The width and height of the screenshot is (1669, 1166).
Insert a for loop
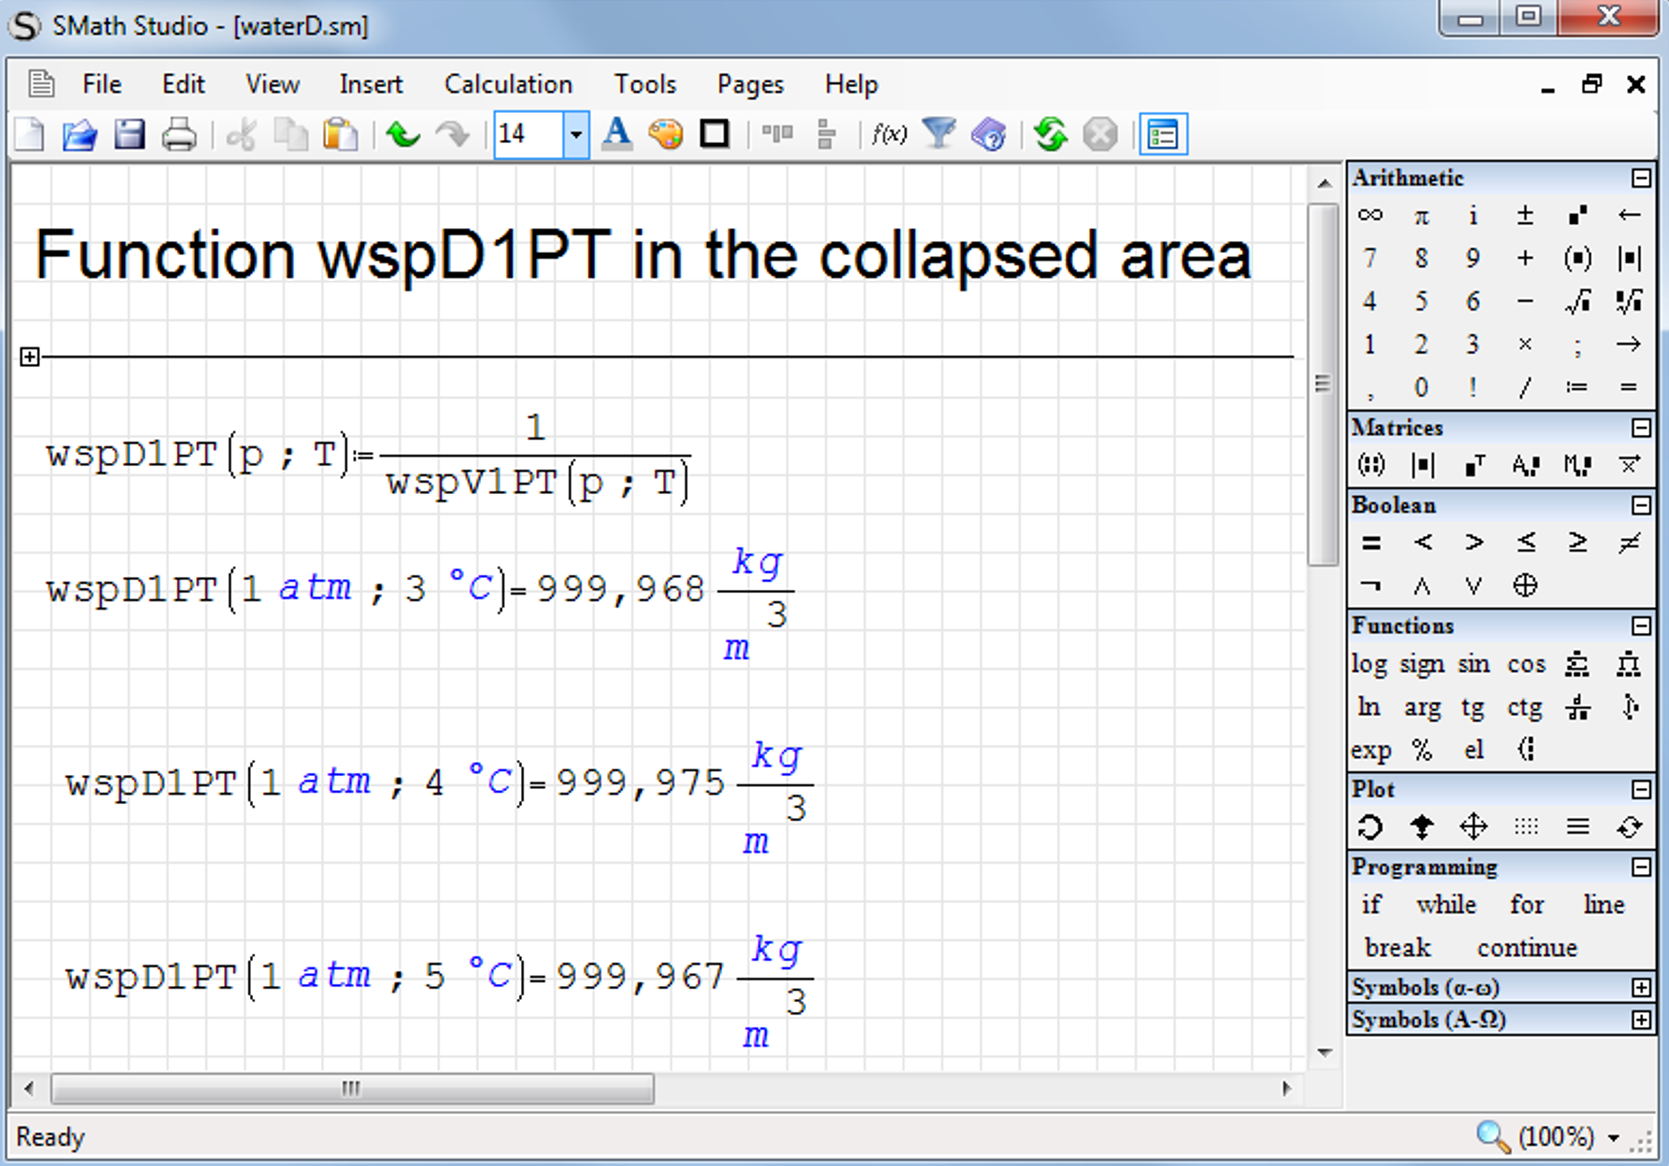pyautogui.click(x=1527, y=905)
